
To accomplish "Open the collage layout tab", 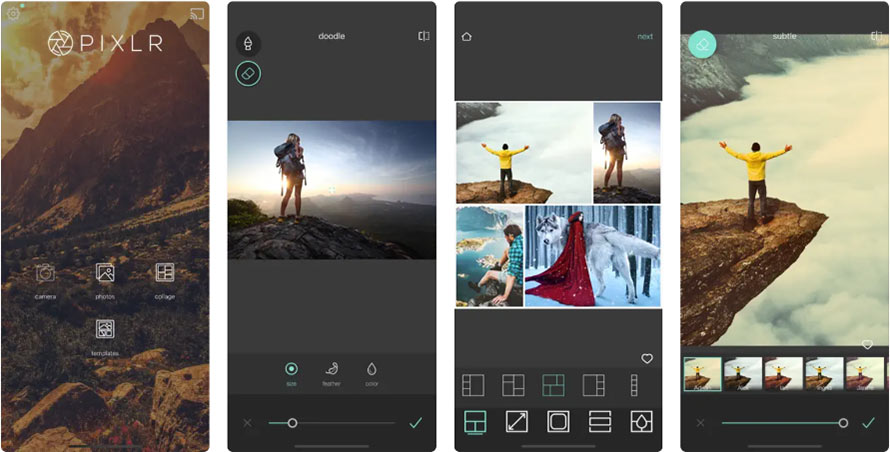I will (475, 422).
